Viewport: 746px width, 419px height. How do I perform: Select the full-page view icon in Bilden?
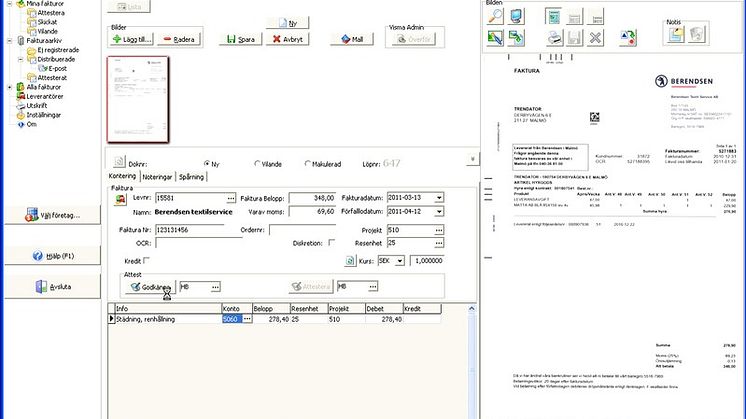553,17
